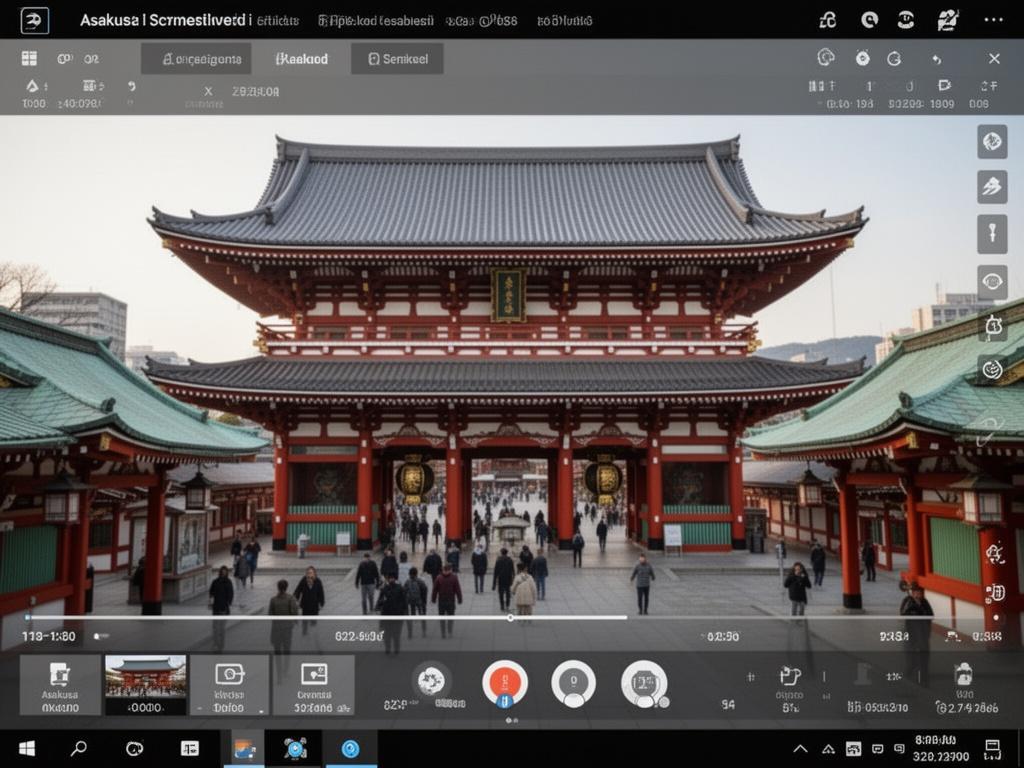Select the pin marker tool
Image resolution: width=1024 pixels, height=768 pixels.
click(992, 232)
